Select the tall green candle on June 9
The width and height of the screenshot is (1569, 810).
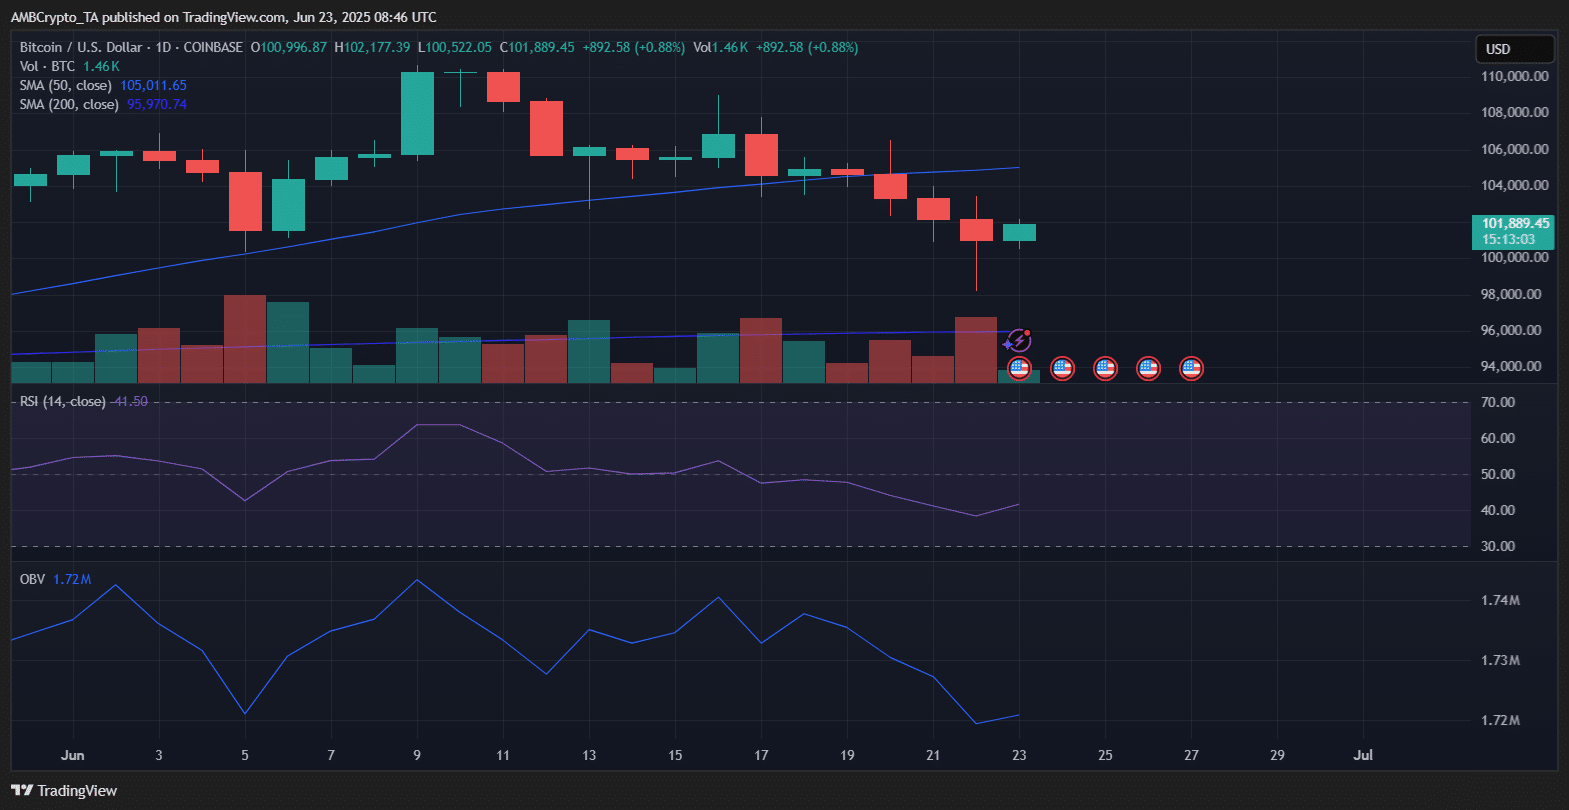point(417,113)
